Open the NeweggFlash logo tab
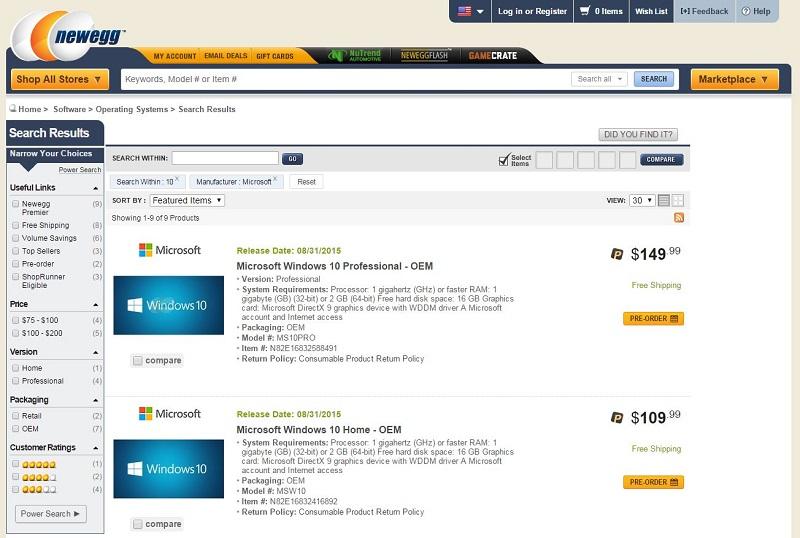The height and width of the screenshot is (538, 800). (424, 55)
